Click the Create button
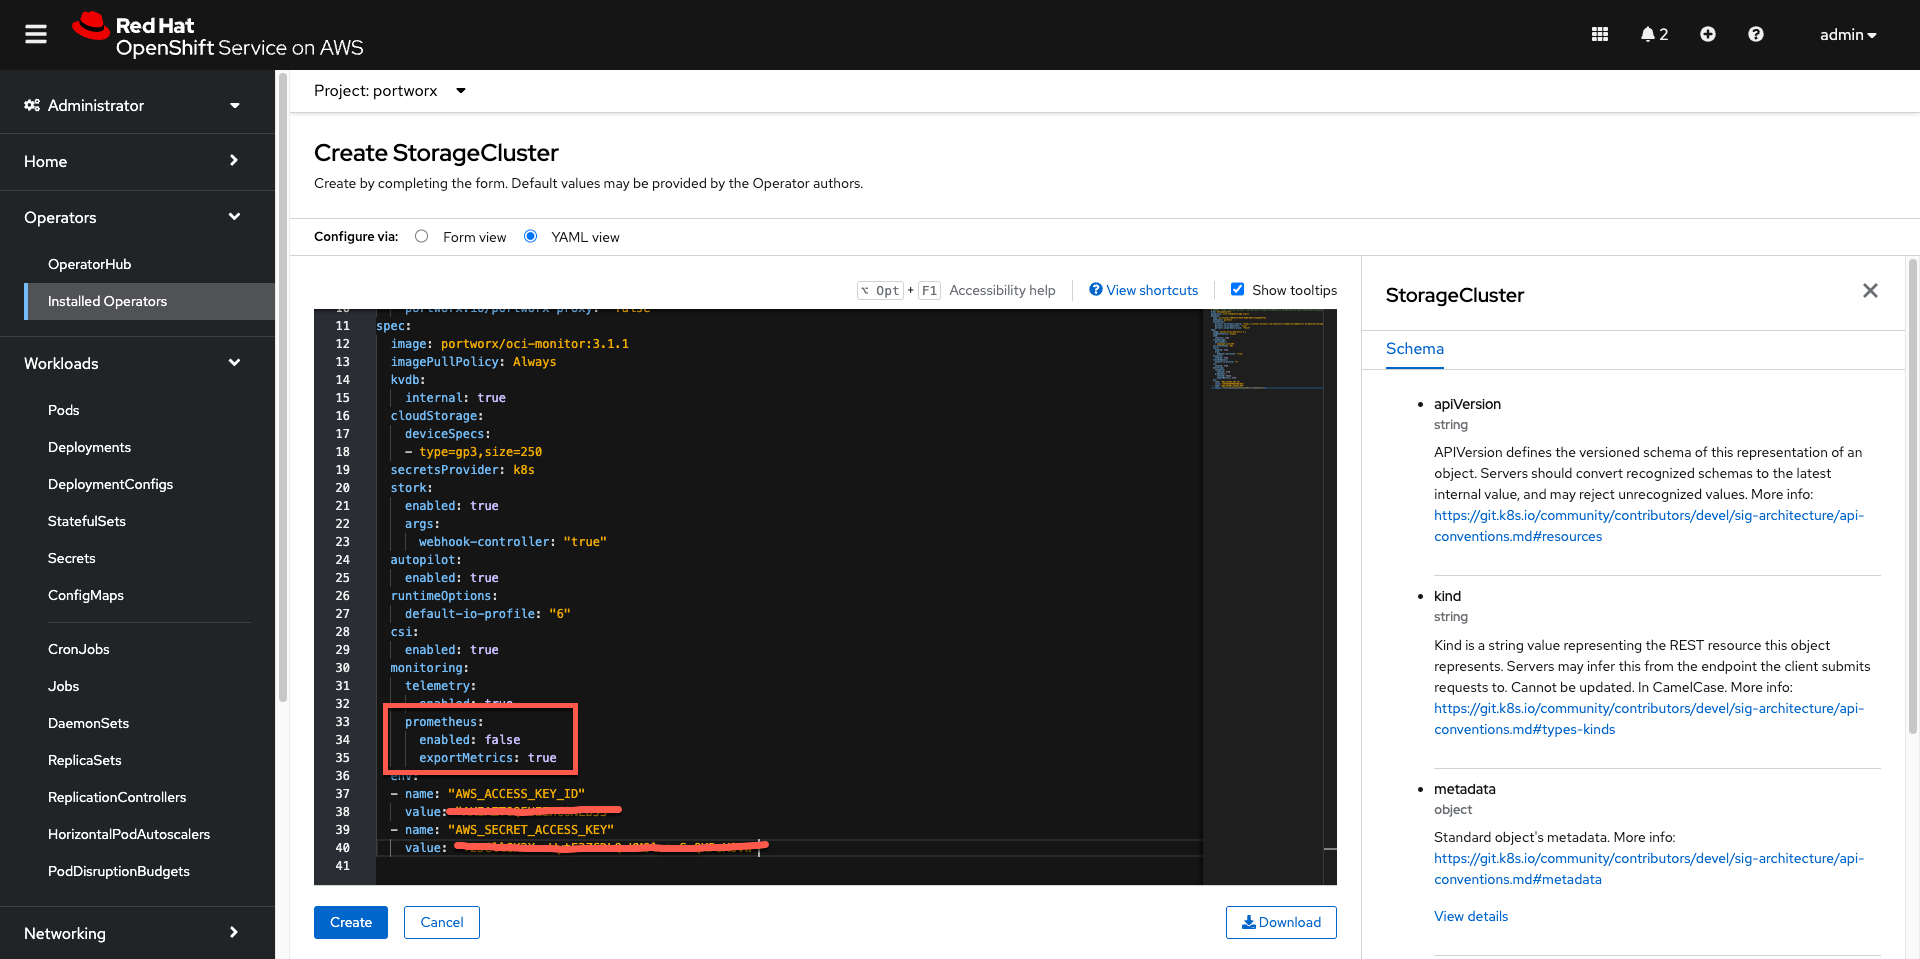The image size is (1920, 959). [x=350, y=922]
